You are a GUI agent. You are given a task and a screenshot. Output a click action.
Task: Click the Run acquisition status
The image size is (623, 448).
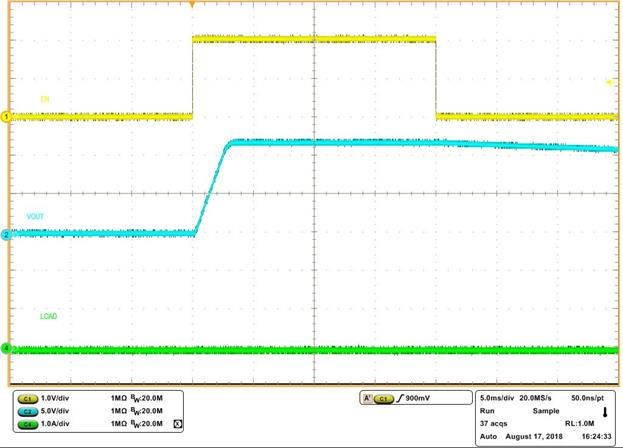click(487, 411)
